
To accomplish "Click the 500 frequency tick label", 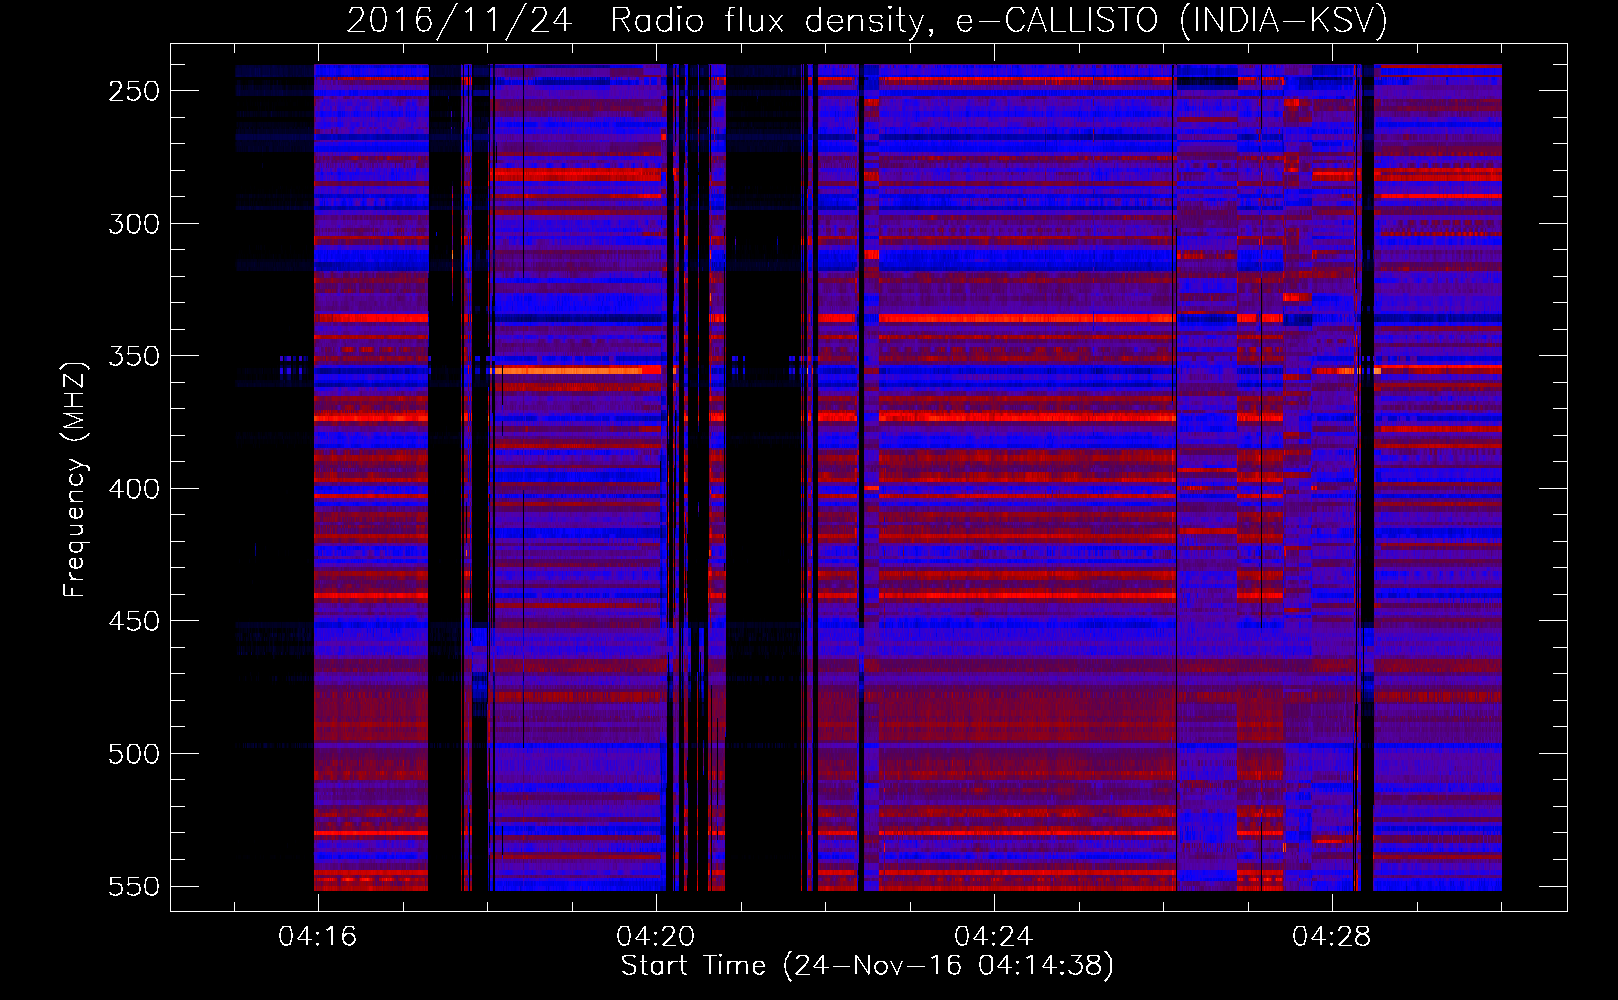I will [134, 754].
